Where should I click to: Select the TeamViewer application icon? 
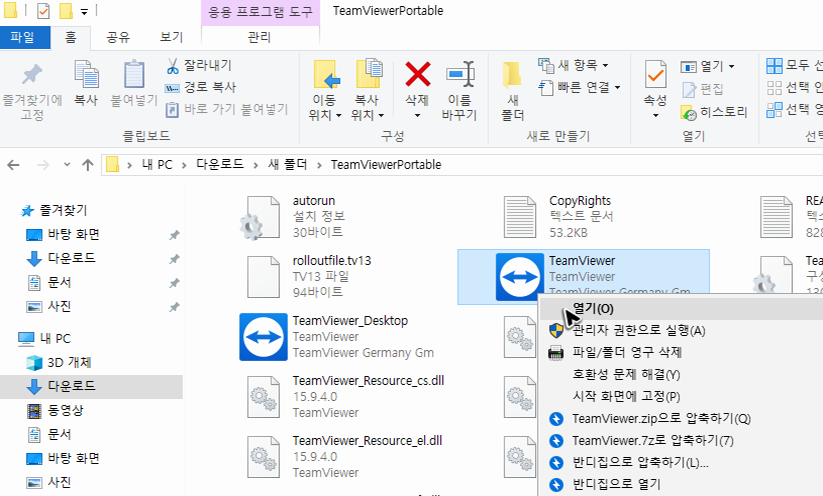(x=520, y=277)
